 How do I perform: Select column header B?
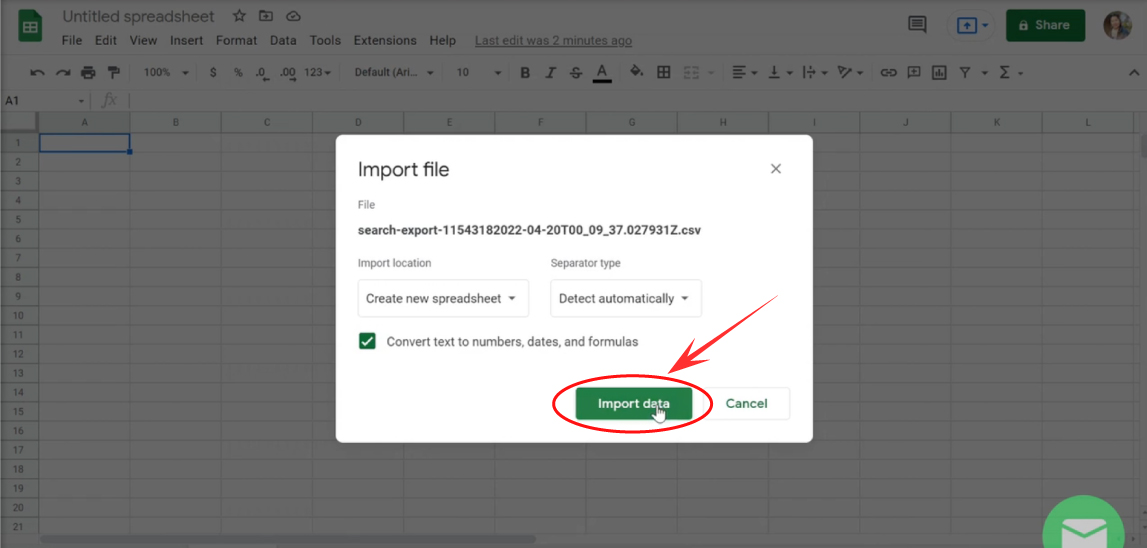coord(176,123)
